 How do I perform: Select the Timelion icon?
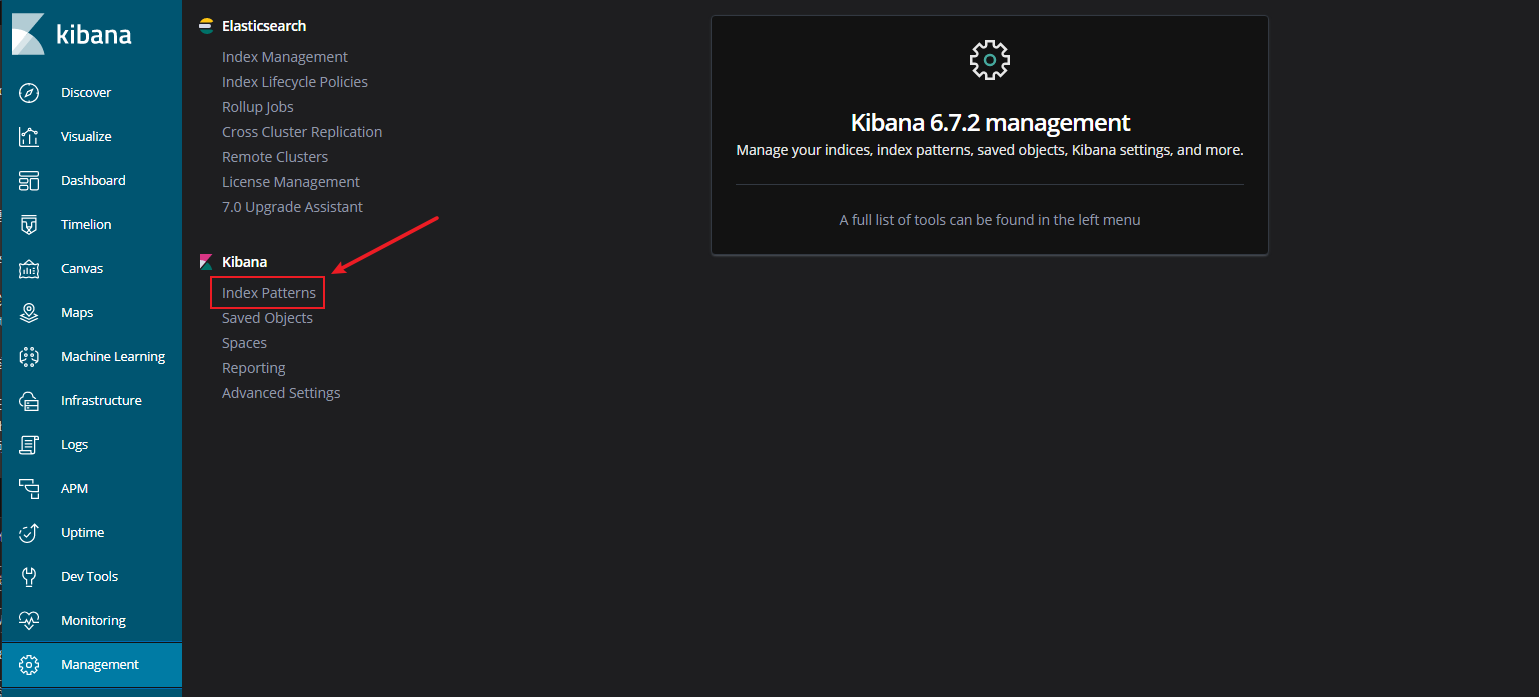29,225
